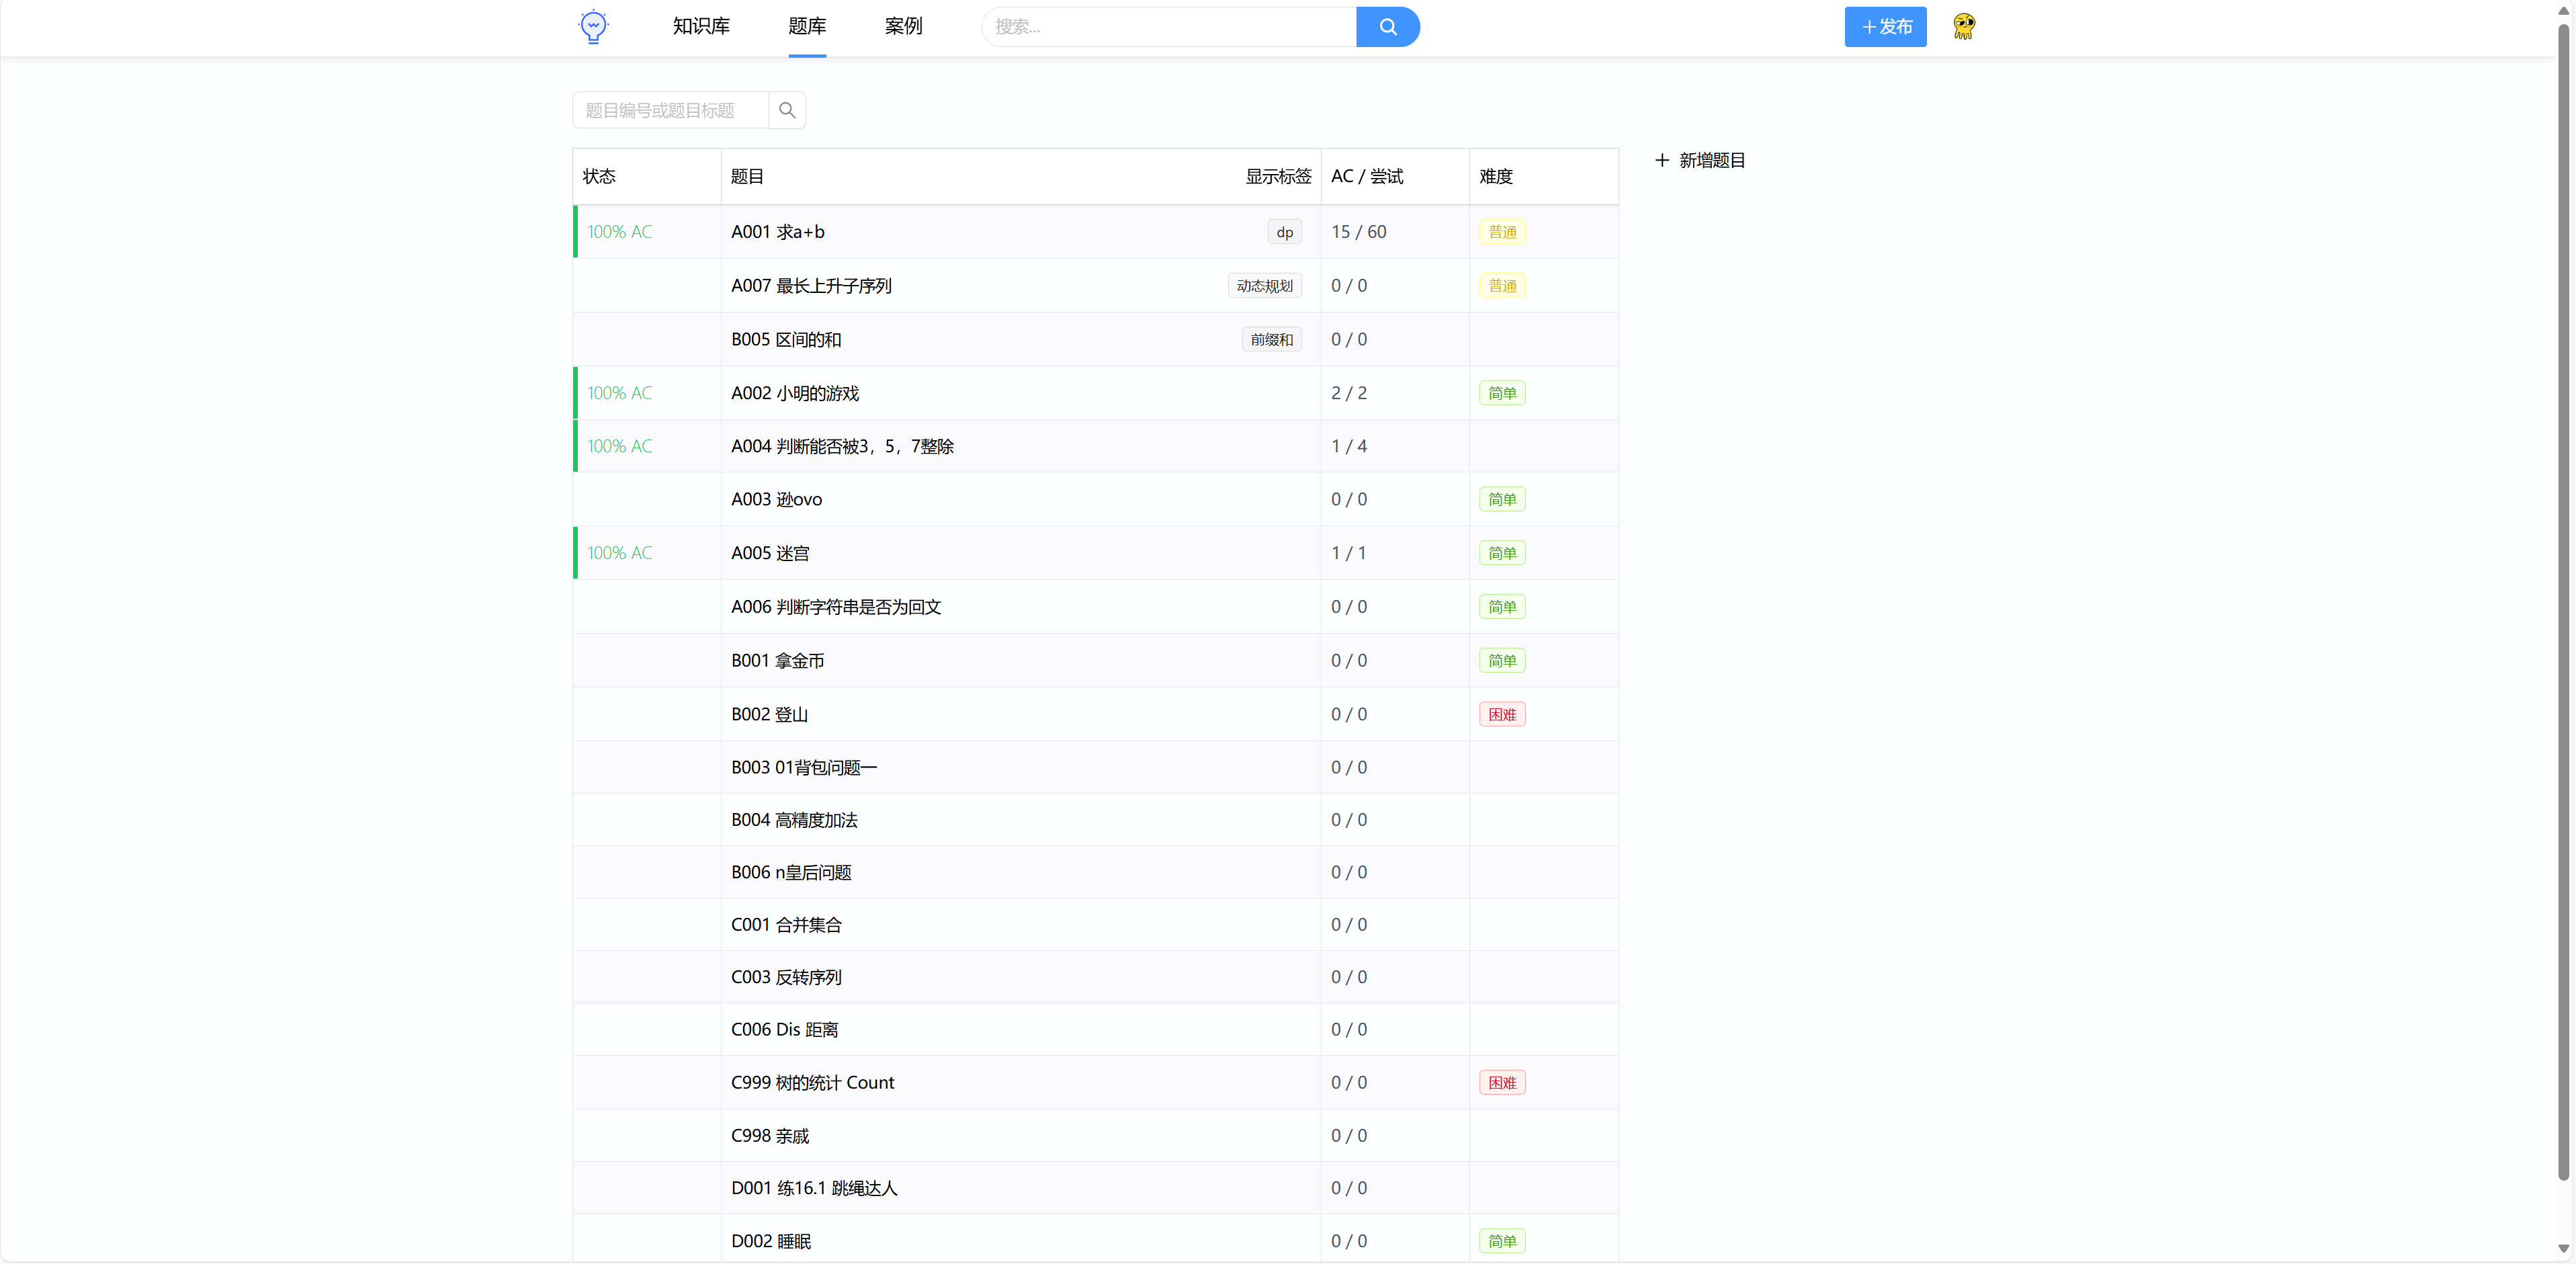Open the 案例 tab
Viewport: 2576px width, 1264px height.
click(x=903, y=26)
